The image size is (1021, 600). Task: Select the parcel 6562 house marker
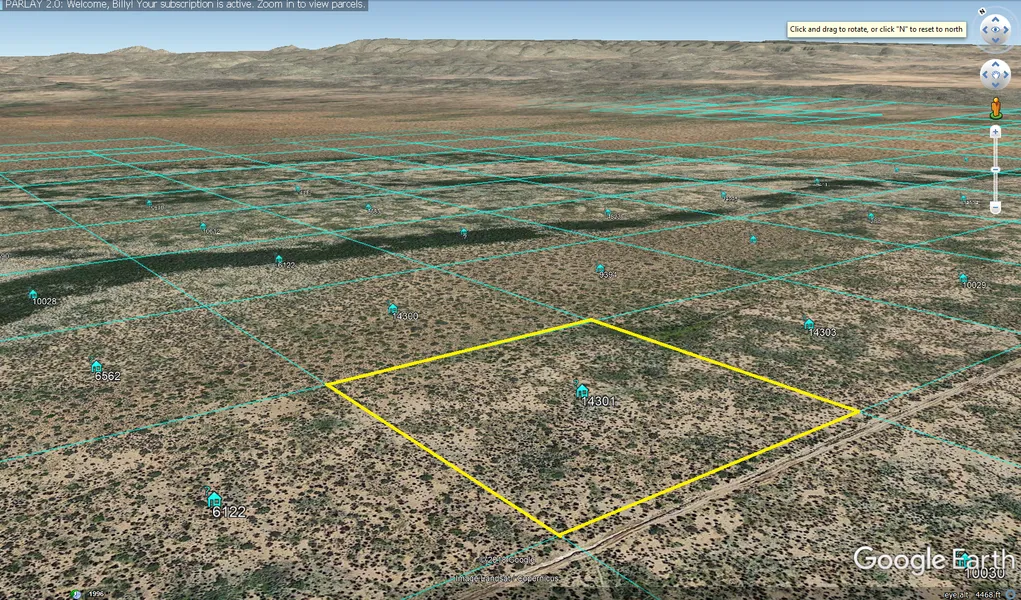coord(97,366)
